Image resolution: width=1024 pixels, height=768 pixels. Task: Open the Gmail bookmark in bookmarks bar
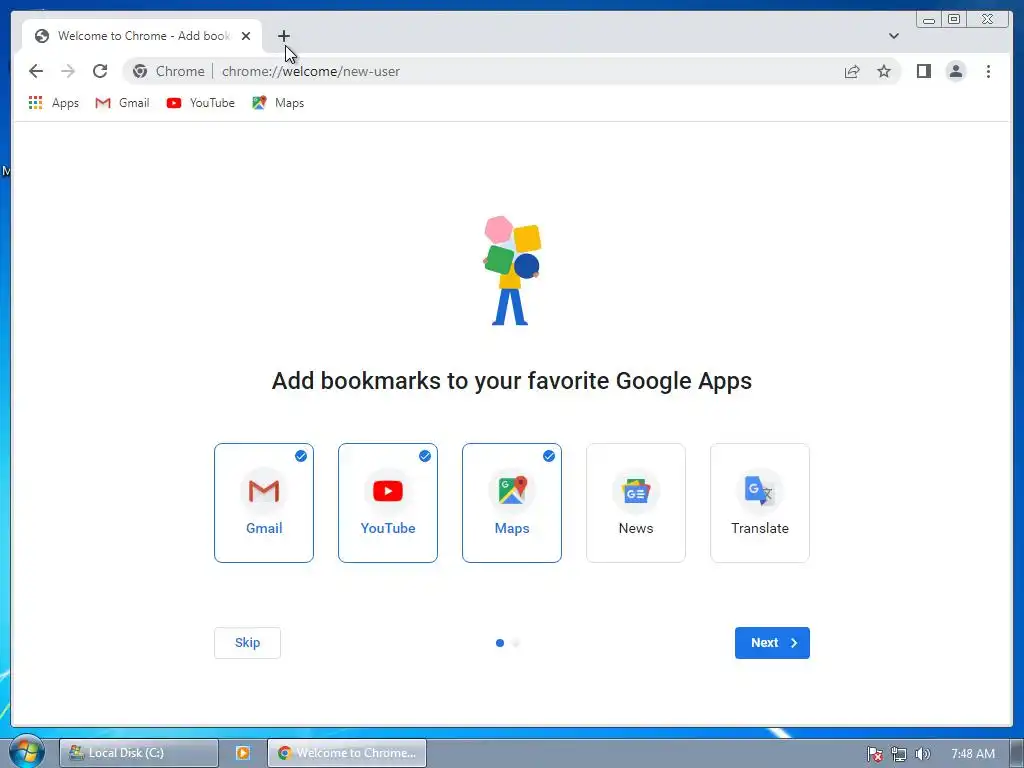[x=122, y=103]
